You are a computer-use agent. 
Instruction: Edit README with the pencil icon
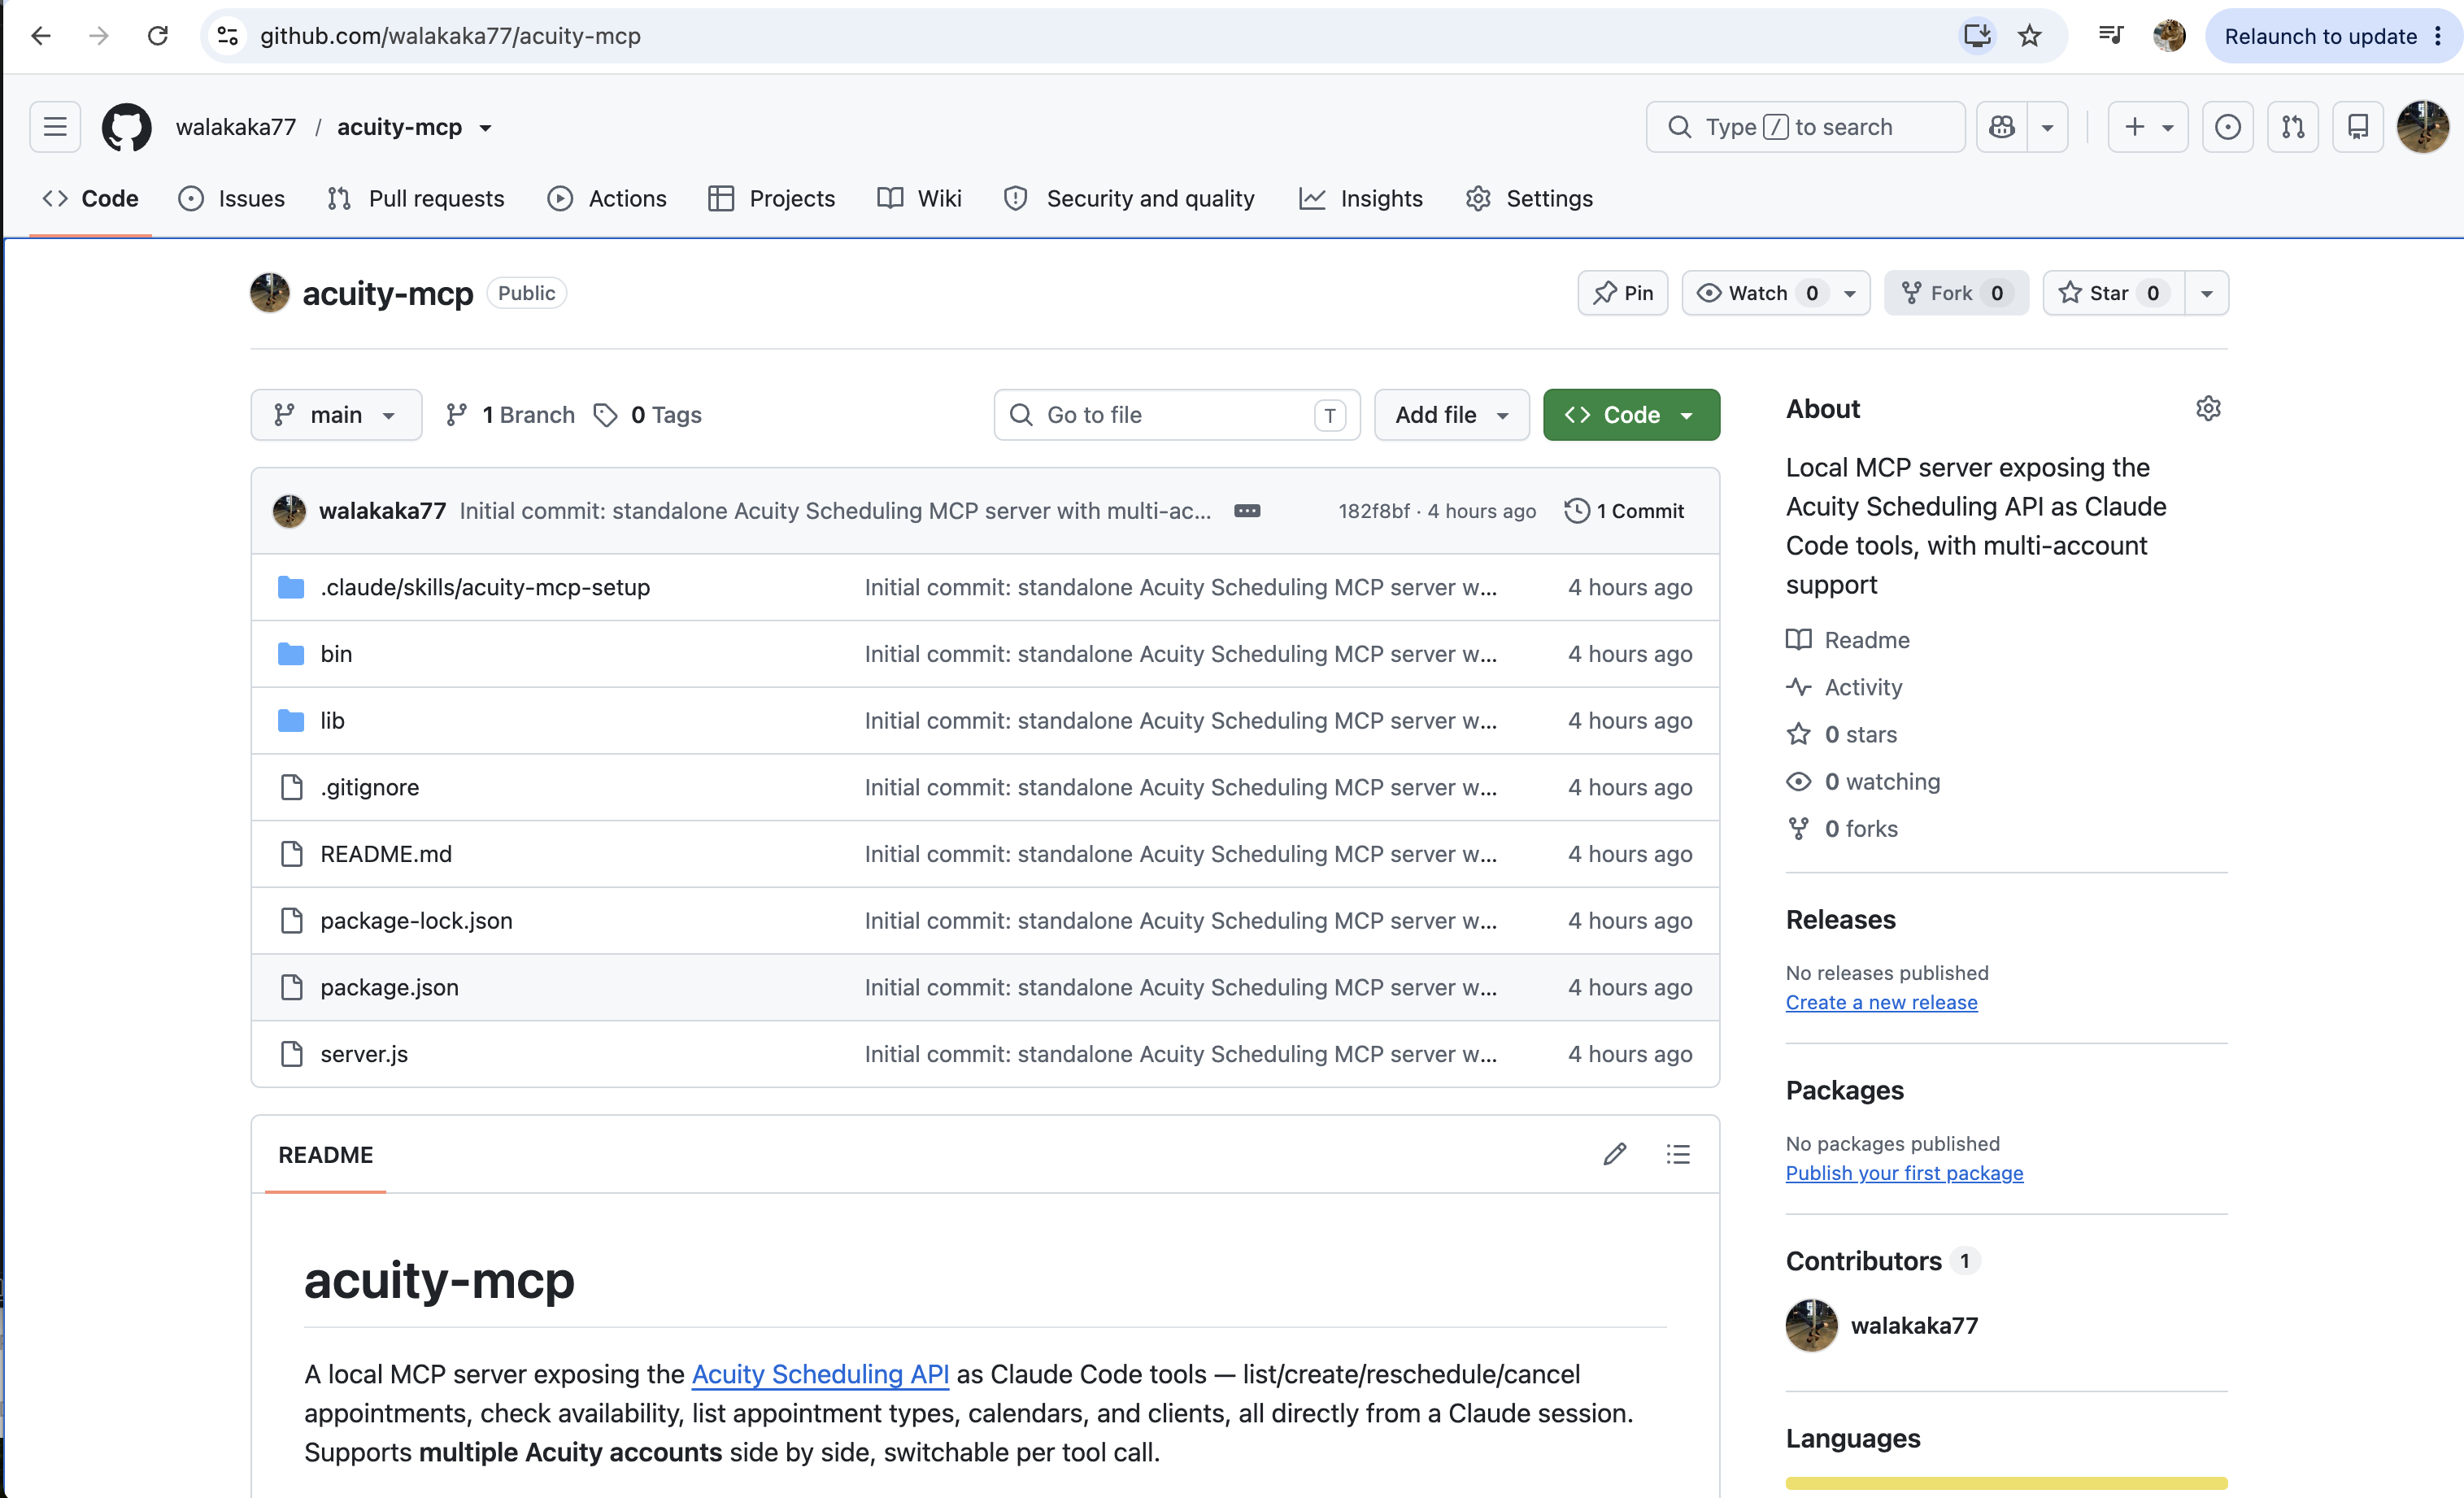pyautogui.click(x=1614, y=1154)
